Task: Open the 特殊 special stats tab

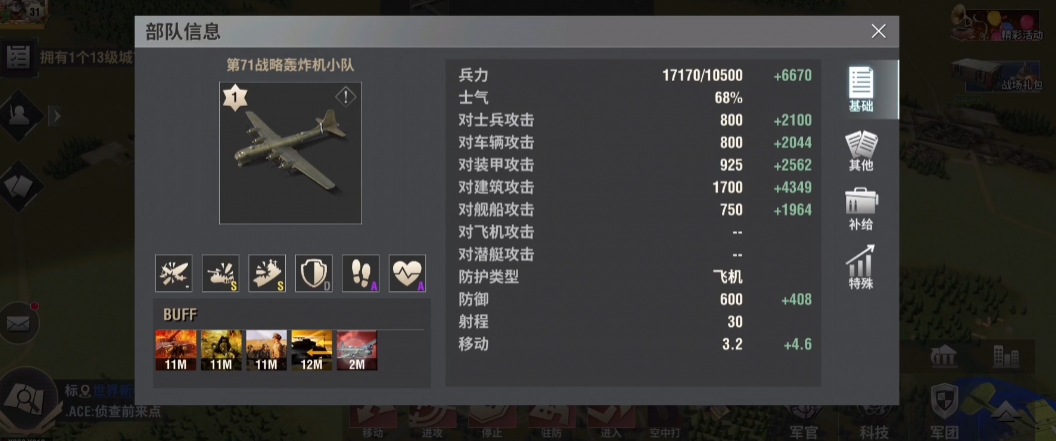Action: point(861,268)
